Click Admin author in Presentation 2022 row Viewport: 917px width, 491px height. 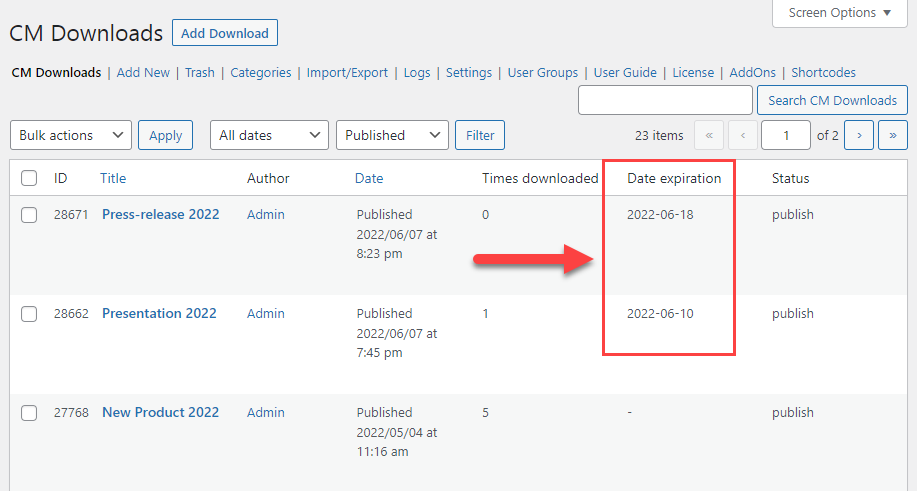coord(266,313)
